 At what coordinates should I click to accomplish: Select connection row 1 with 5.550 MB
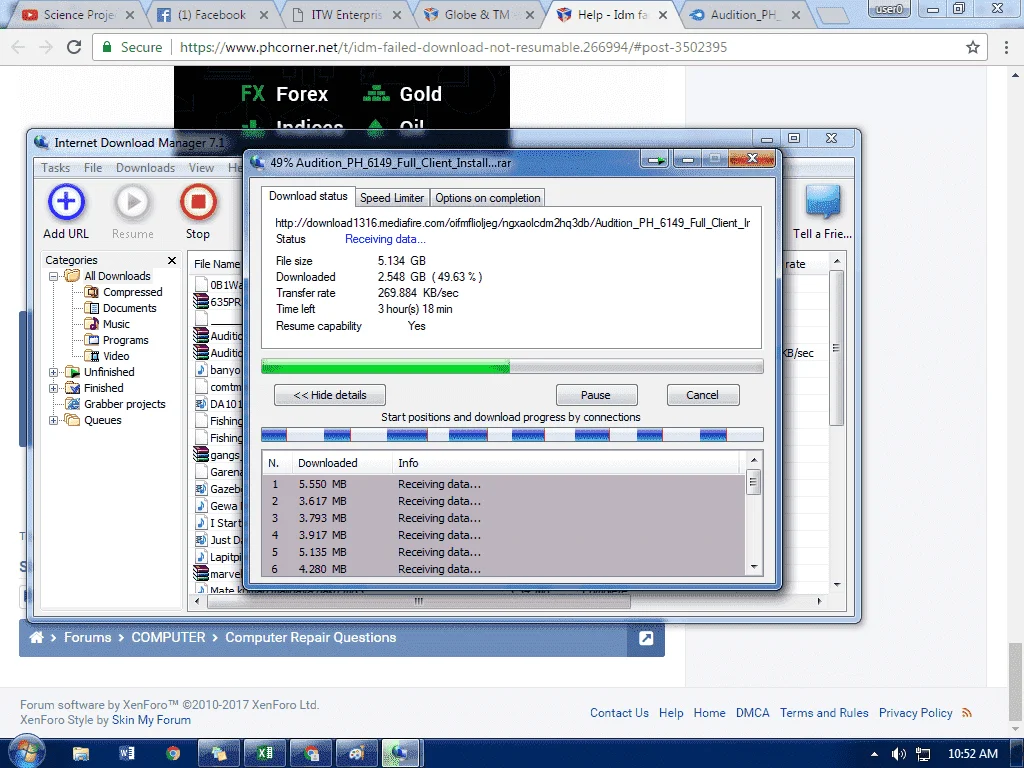(504, 485)
